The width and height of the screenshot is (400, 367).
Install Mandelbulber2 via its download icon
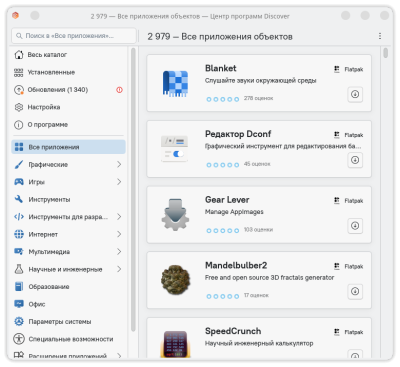tap(355, 291)
